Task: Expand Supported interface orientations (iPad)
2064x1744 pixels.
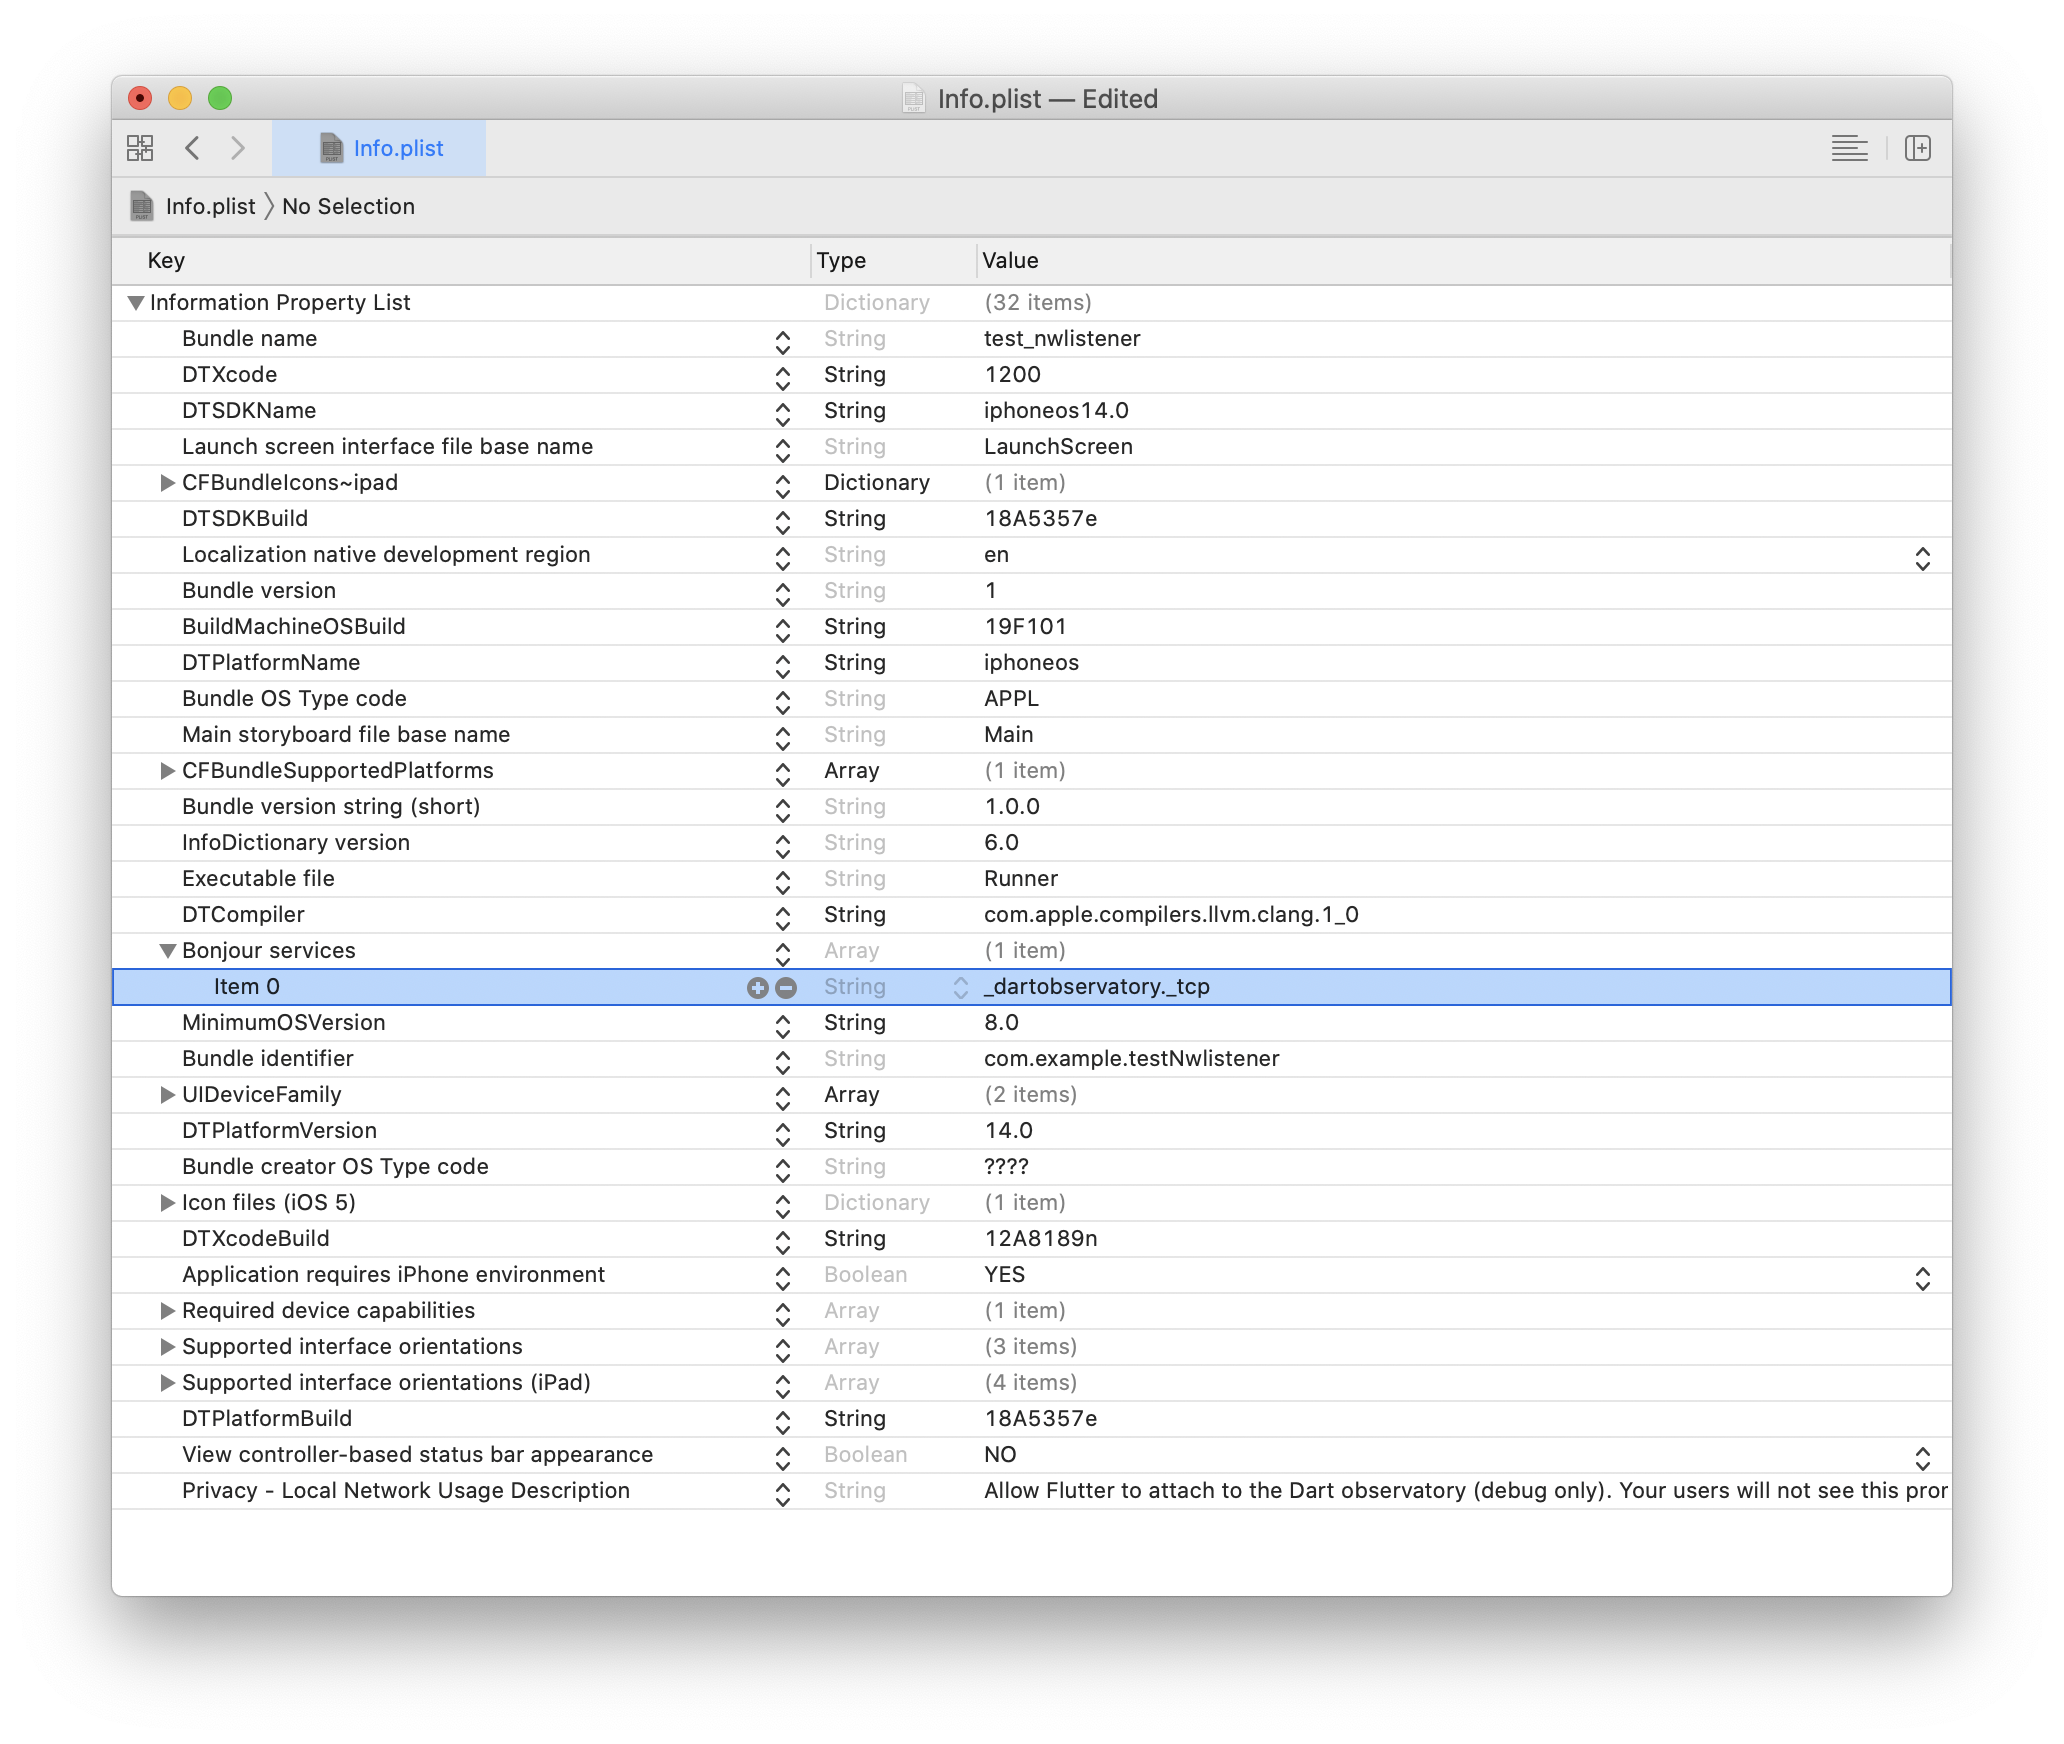Action: [x=167, y=1383]
